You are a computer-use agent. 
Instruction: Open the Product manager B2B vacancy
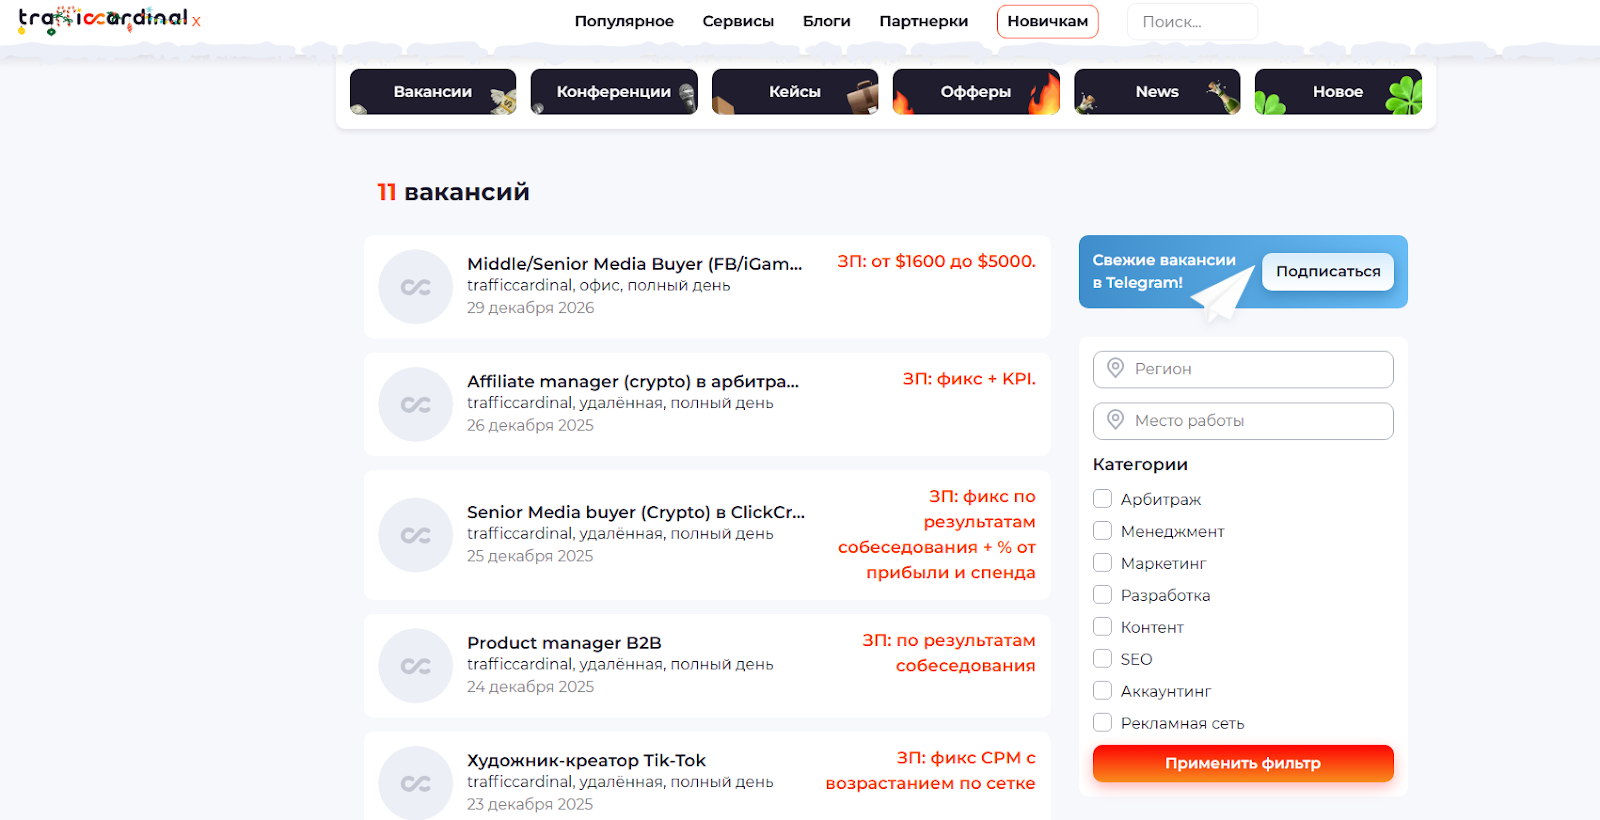[x=564, y=643]
